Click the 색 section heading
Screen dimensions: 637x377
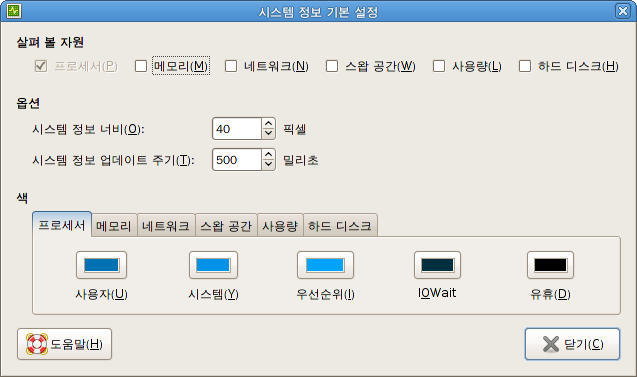click(x=22, y=198)
